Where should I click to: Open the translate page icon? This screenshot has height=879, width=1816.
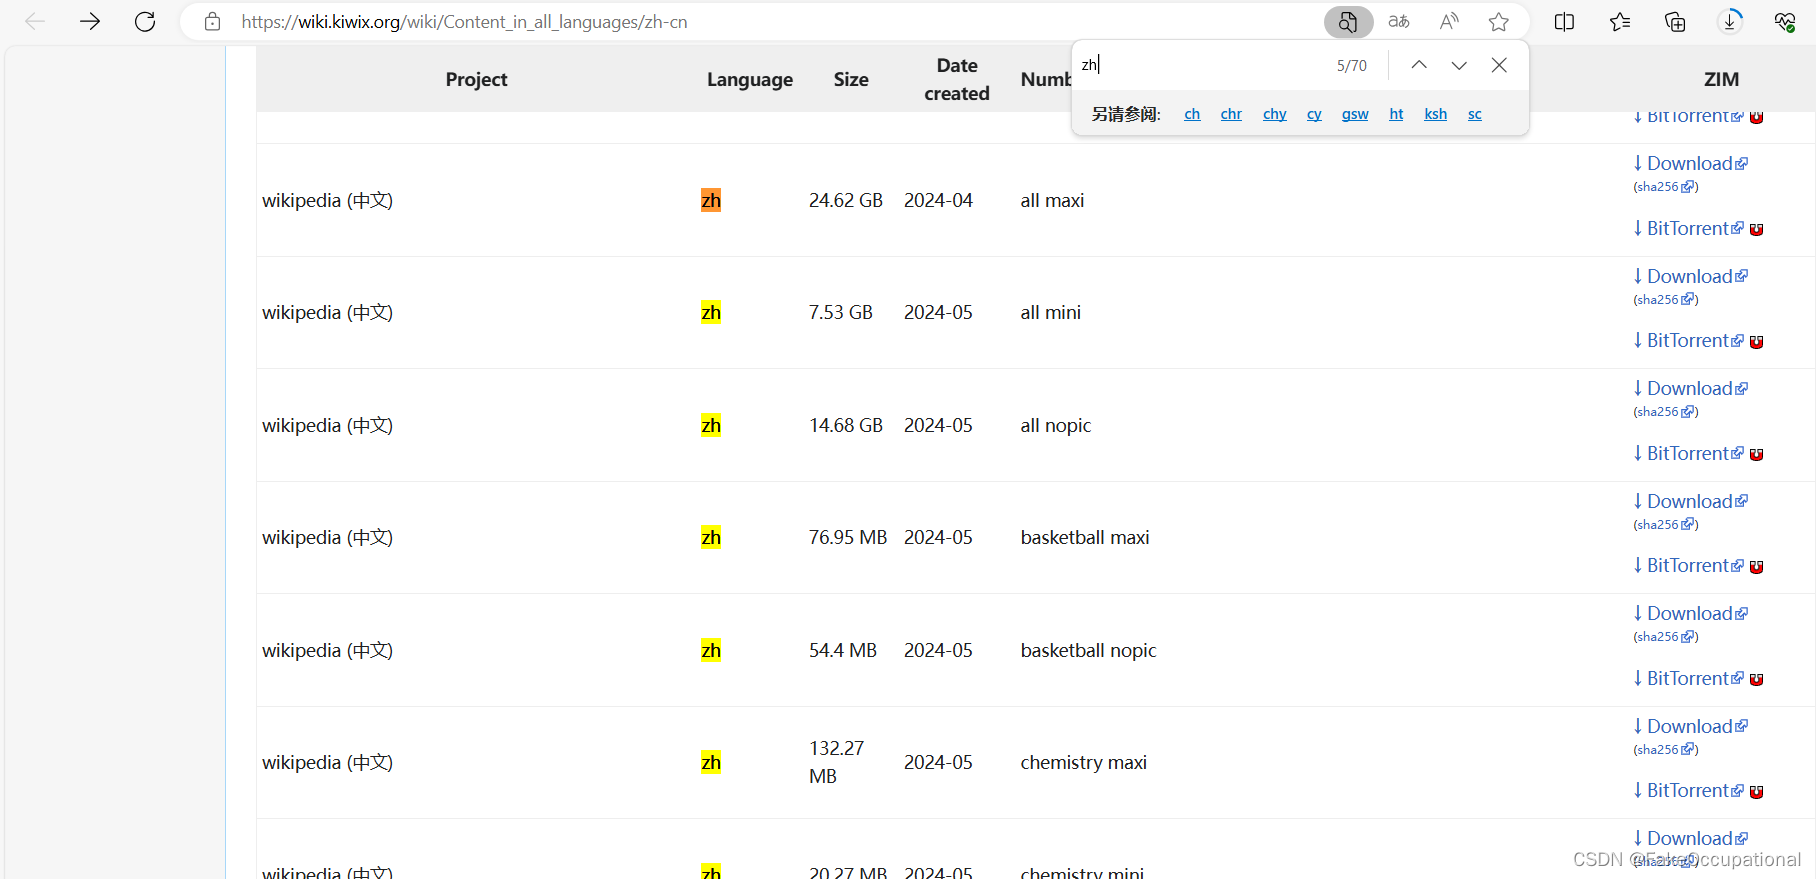pos(1399,21)
